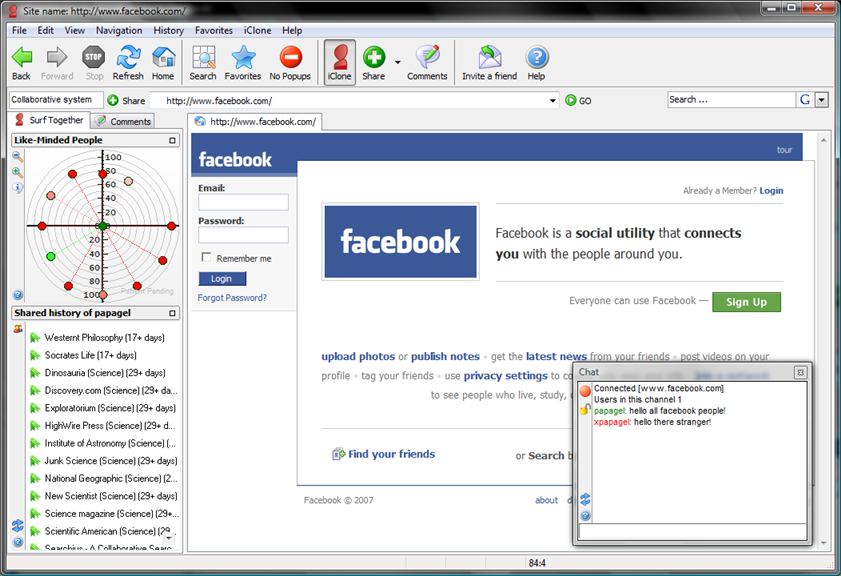Click the padlock icon in Chat
Image resolution: width=841 pixels, height=576 pixels.
click(x=585, y=410)
